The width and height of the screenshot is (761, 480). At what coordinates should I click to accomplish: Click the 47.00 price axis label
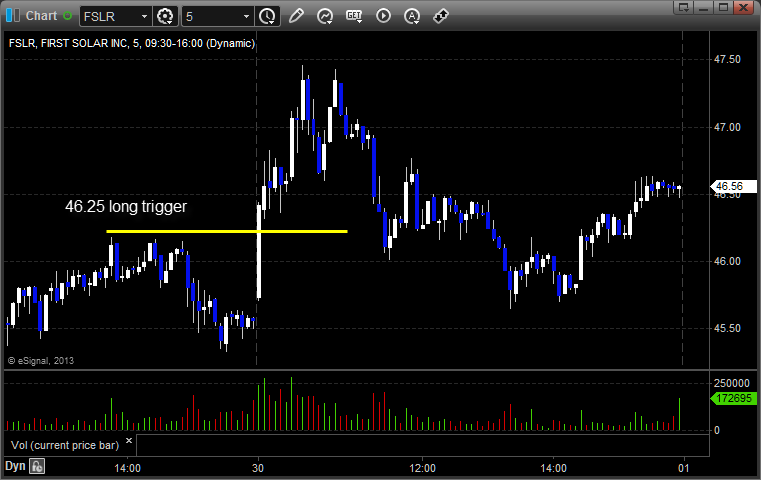coord(727,127)
